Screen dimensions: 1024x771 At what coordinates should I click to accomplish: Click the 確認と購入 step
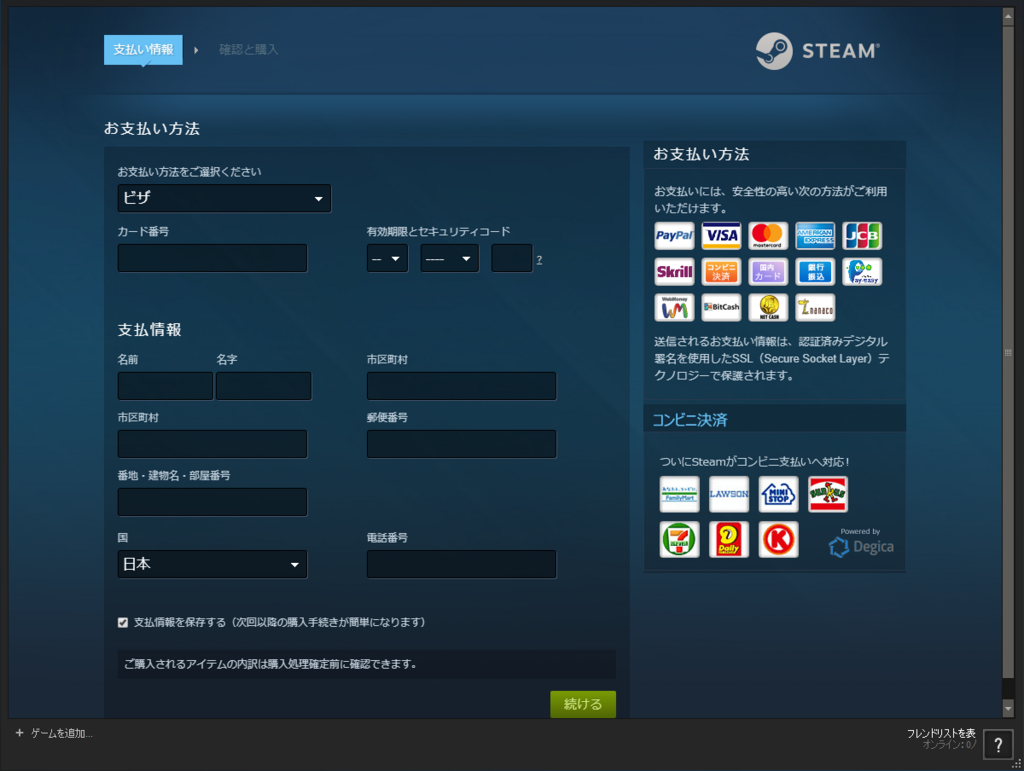(x=247, y=49)
